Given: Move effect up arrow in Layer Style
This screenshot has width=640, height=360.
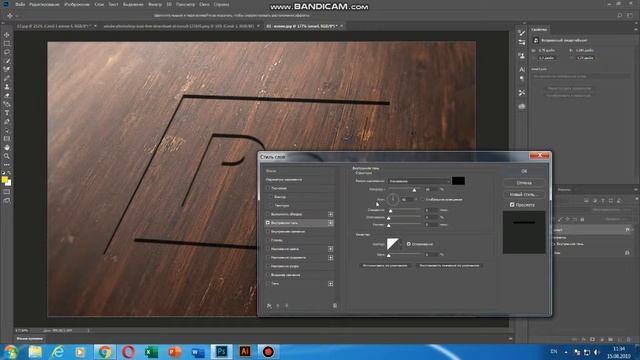Looking at the screenshot, I should (278, 305).
